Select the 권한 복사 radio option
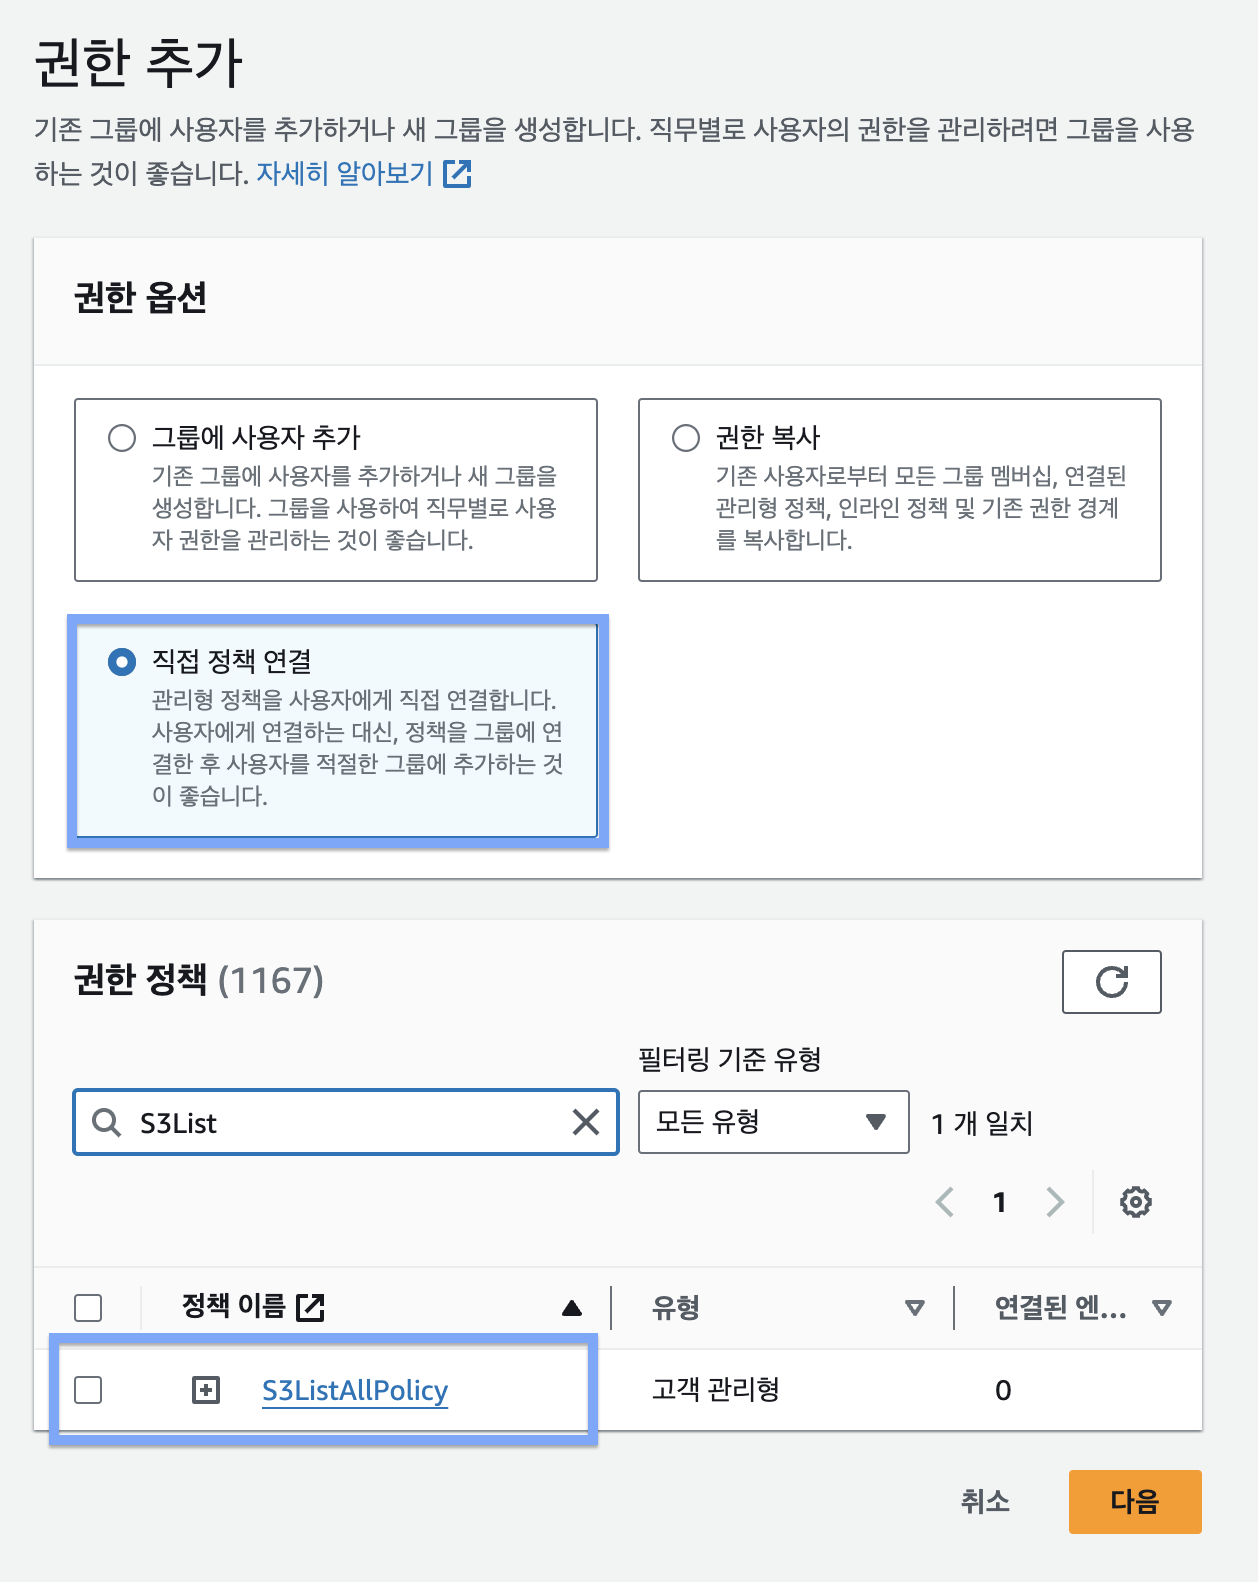 pyautogui.click(x=686, y=438)
